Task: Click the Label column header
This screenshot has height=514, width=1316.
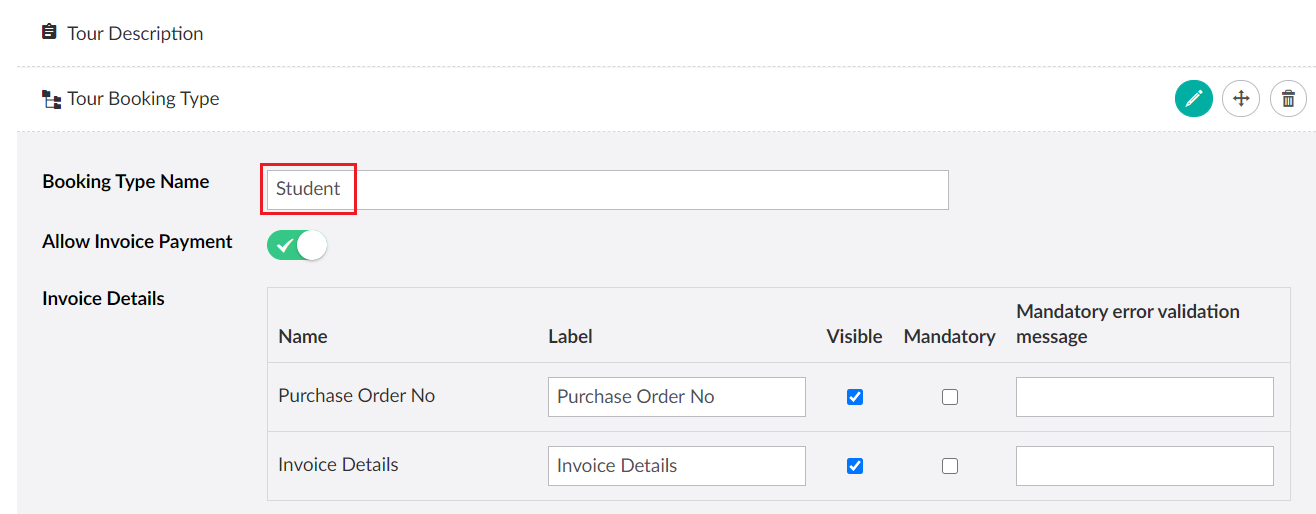Action: point(570,337)
